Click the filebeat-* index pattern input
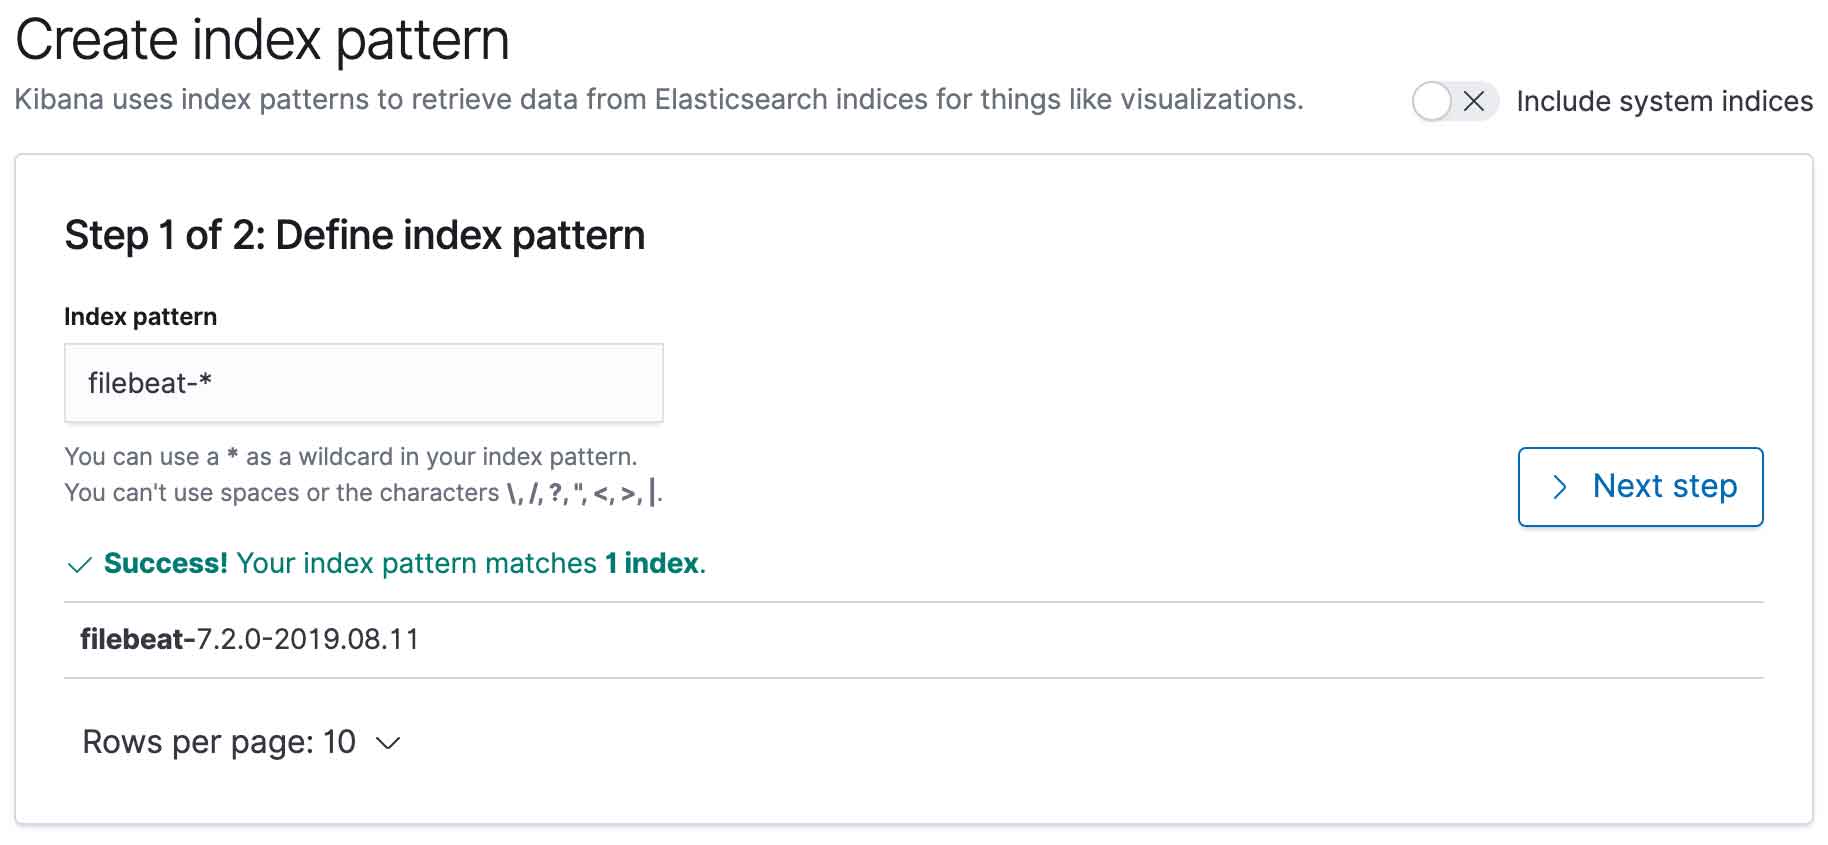1828x845 pixels. coord(363,383)
